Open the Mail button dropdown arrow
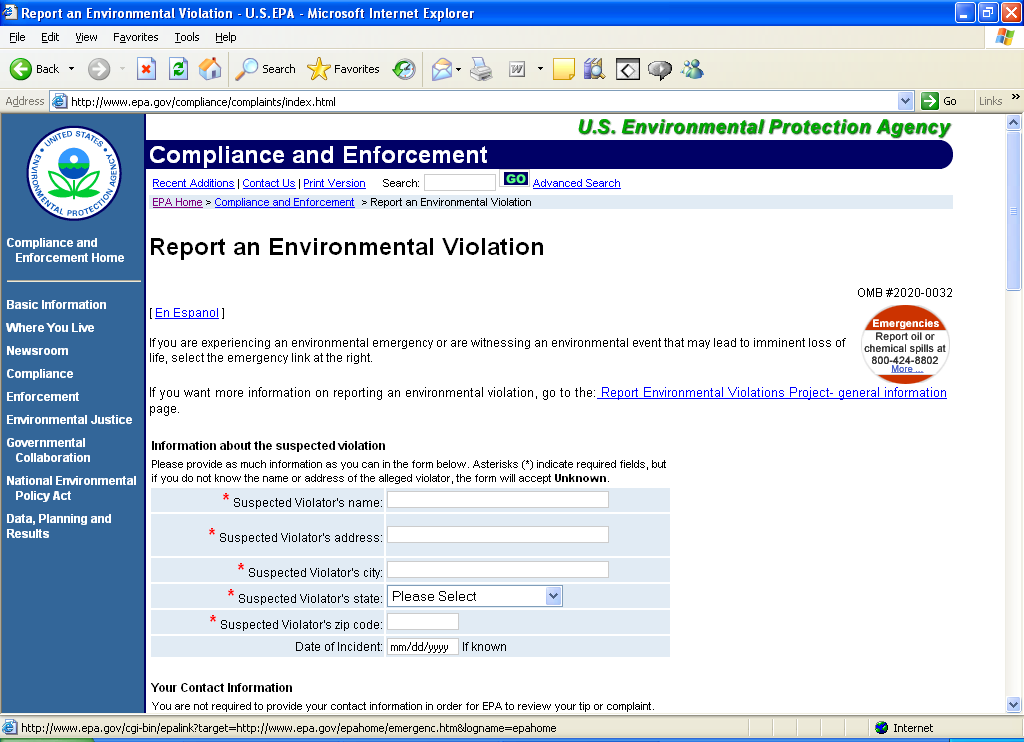Viewport: 1024px width, 742px height. [x=458, y=69]
